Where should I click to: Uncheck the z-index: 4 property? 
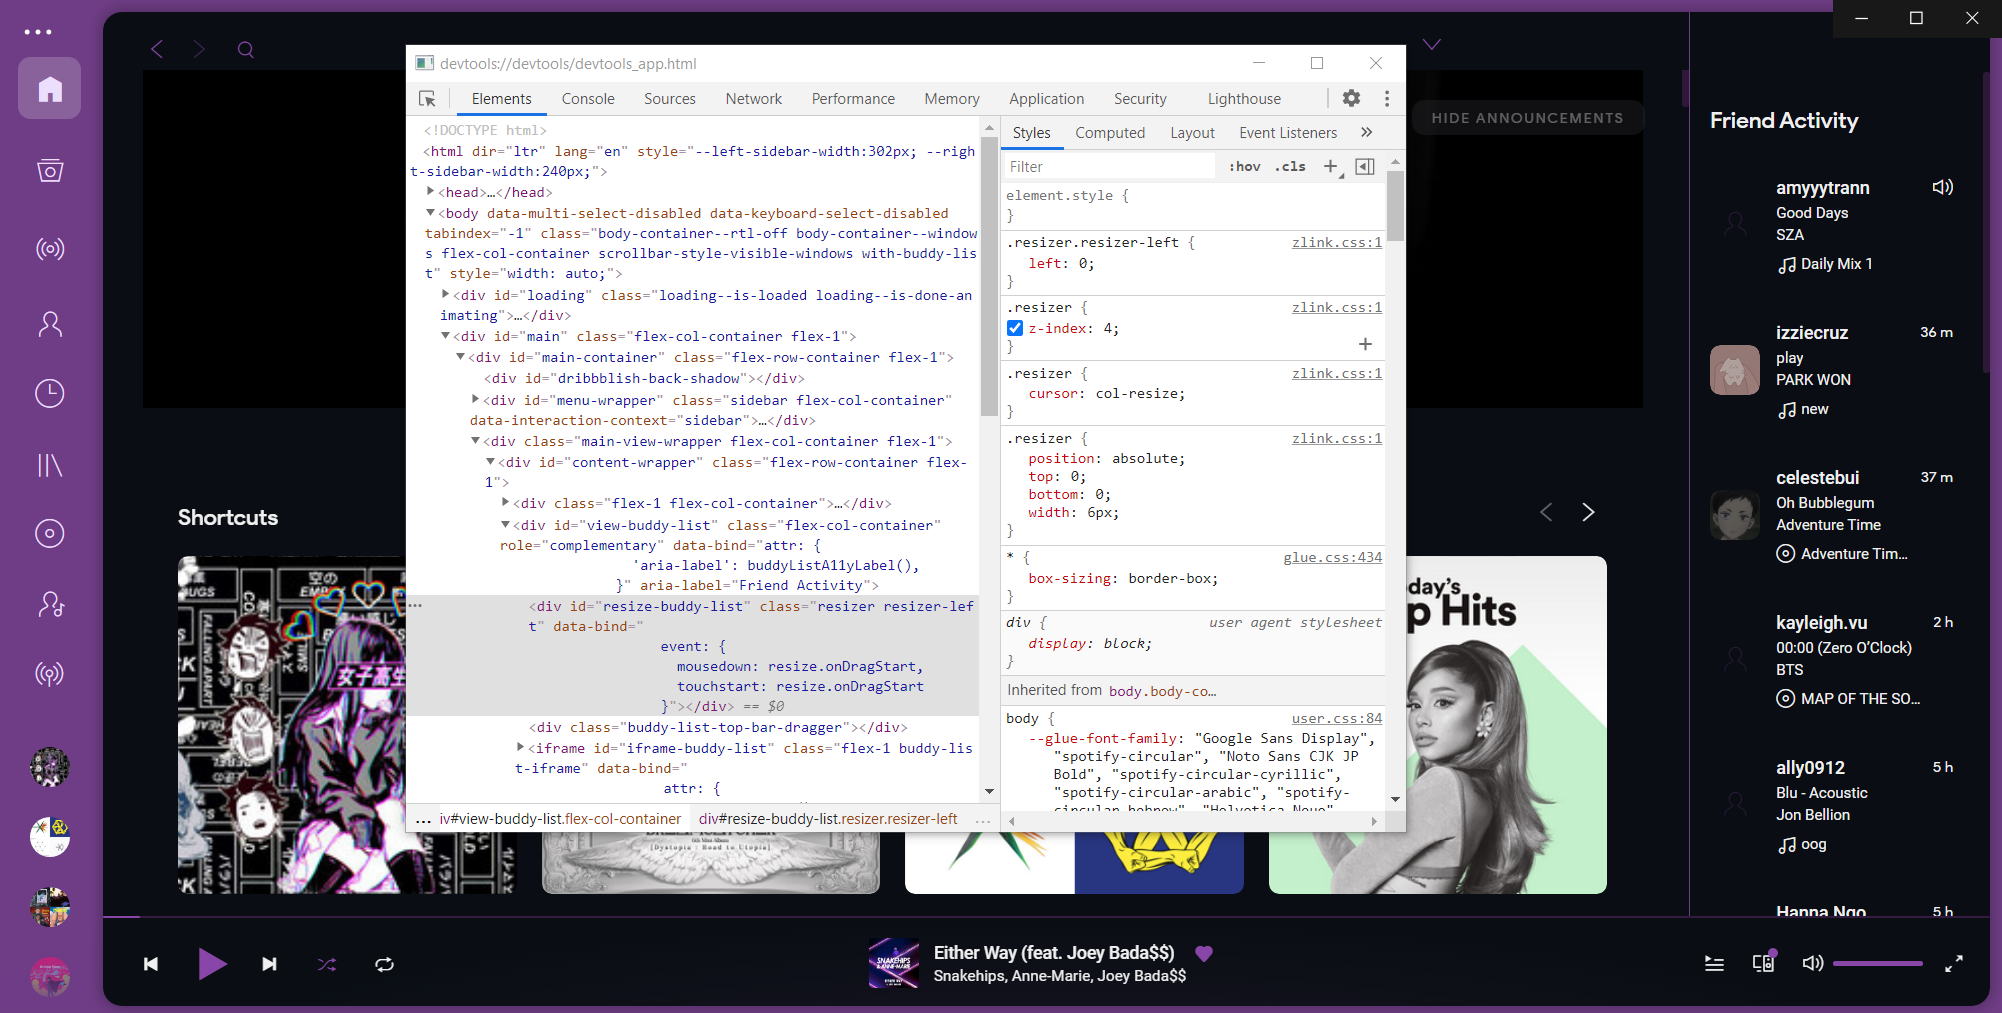(x=1015, y=328)
